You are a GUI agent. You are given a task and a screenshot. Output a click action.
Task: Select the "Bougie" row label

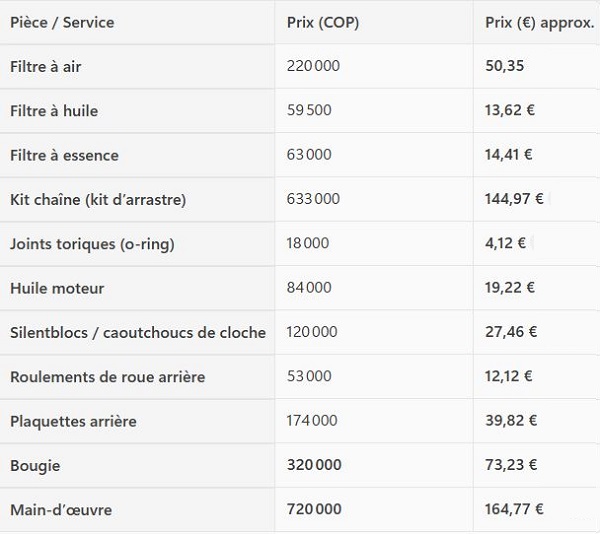pos(35,465)
